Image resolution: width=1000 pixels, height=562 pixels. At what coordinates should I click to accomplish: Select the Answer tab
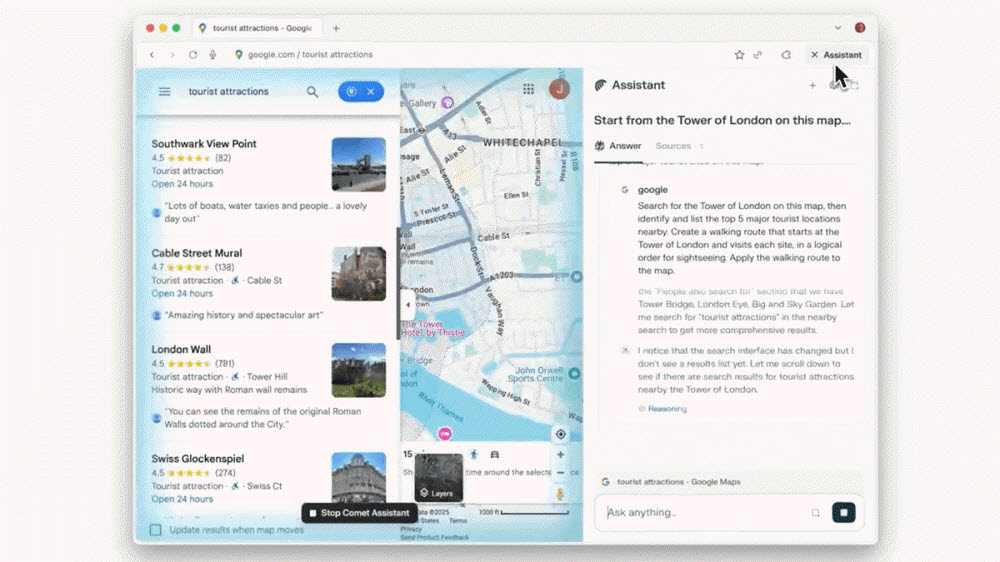(x=619, y=146)
